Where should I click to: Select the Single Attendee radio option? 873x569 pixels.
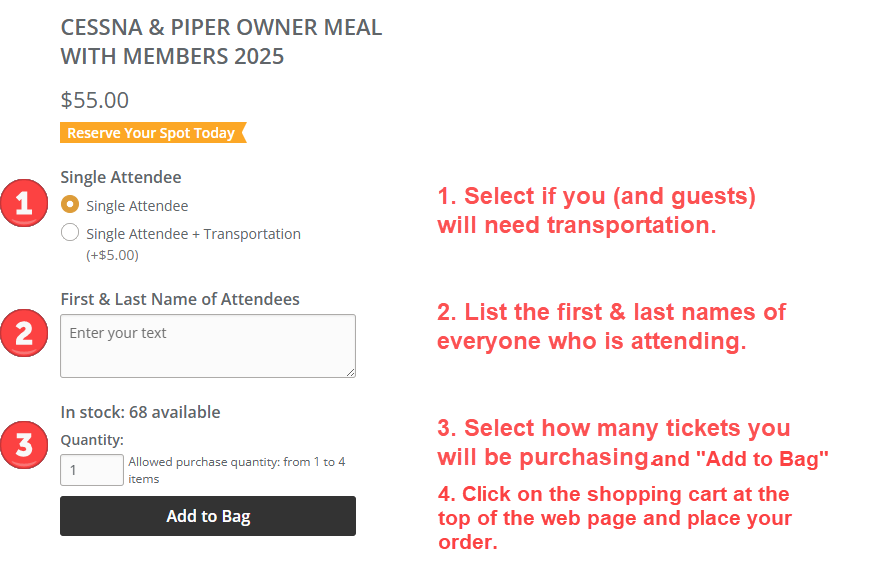pyautogui.click(x=70, y=204)
